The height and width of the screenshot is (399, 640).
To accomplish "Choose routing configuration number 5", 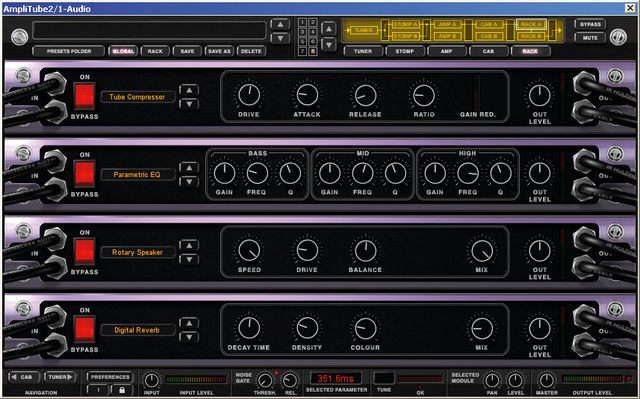I will (302, 42).
